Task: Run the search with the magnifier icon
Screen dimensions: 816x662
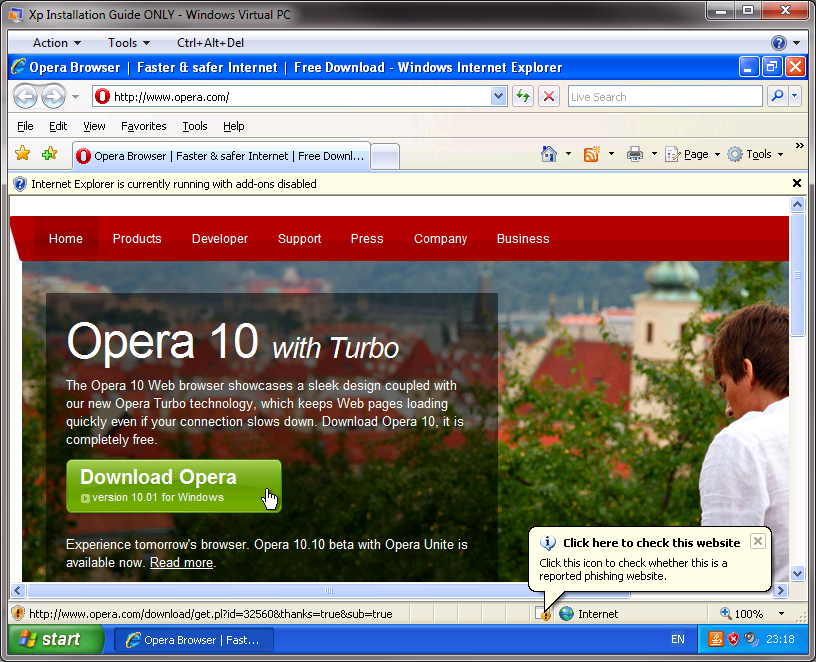Action: point(777,96)
